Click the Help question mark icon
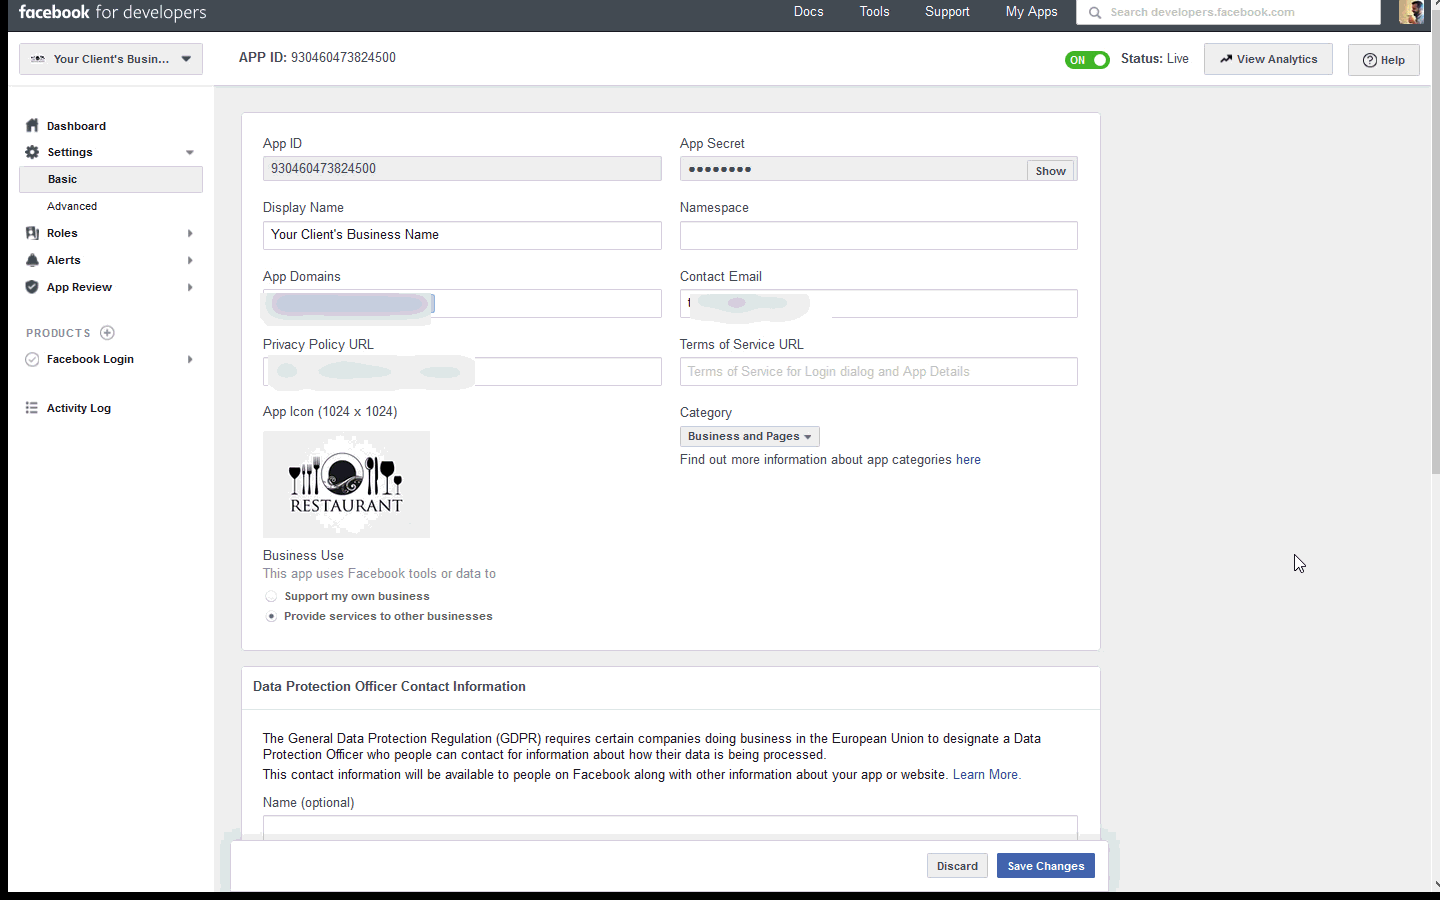This screenshot has width=1440, height=900. pos(1370,60)
